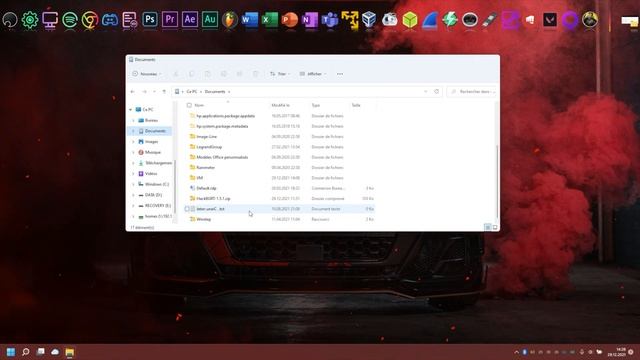The width and height of the screenshot is (640, 360).
Task: Open the blue shark fin dock icon
Action: (430, 20)
